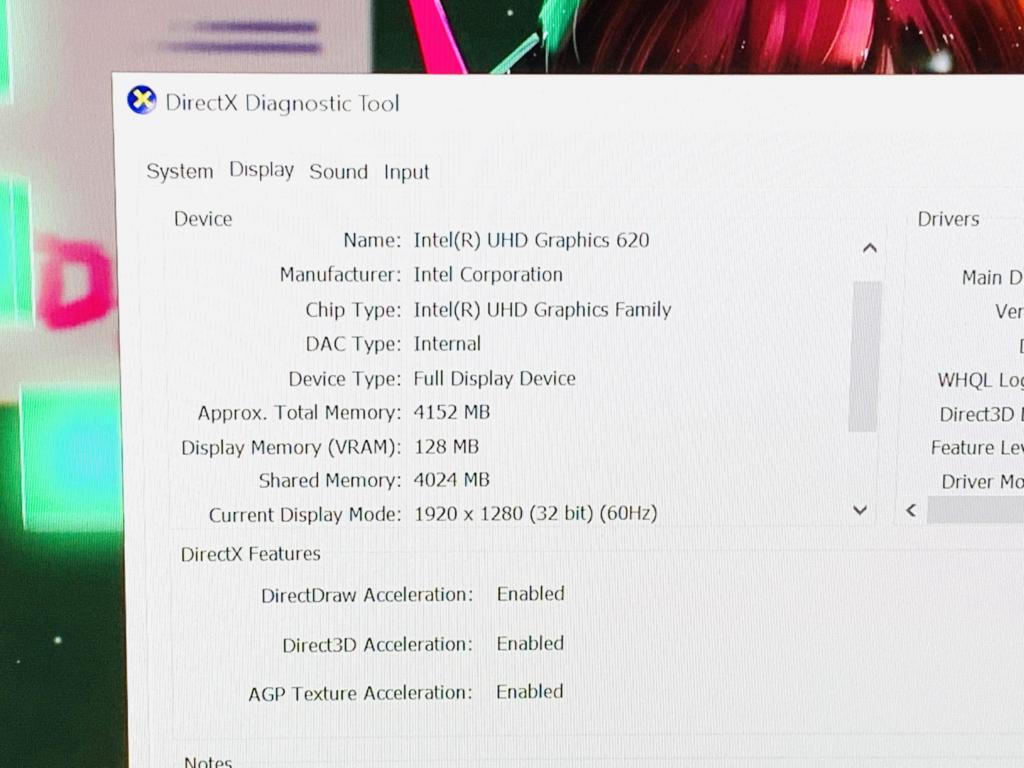Click the Direct3D DDI label in Drivers
Viewport: 1024px width, 768px height.
pyautogui.click(x=982, y=414)
